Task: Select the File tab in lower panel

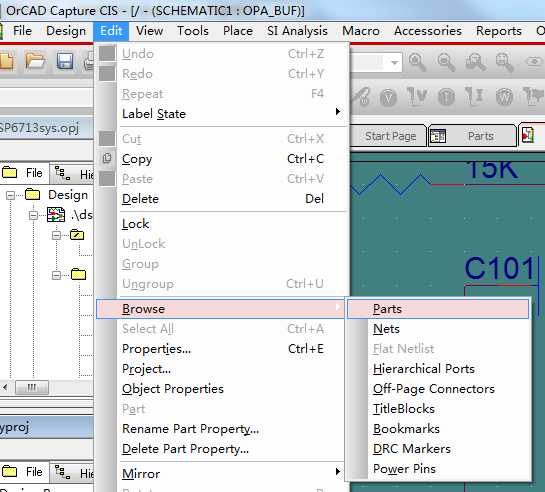Action: click(x=24, y=472)
